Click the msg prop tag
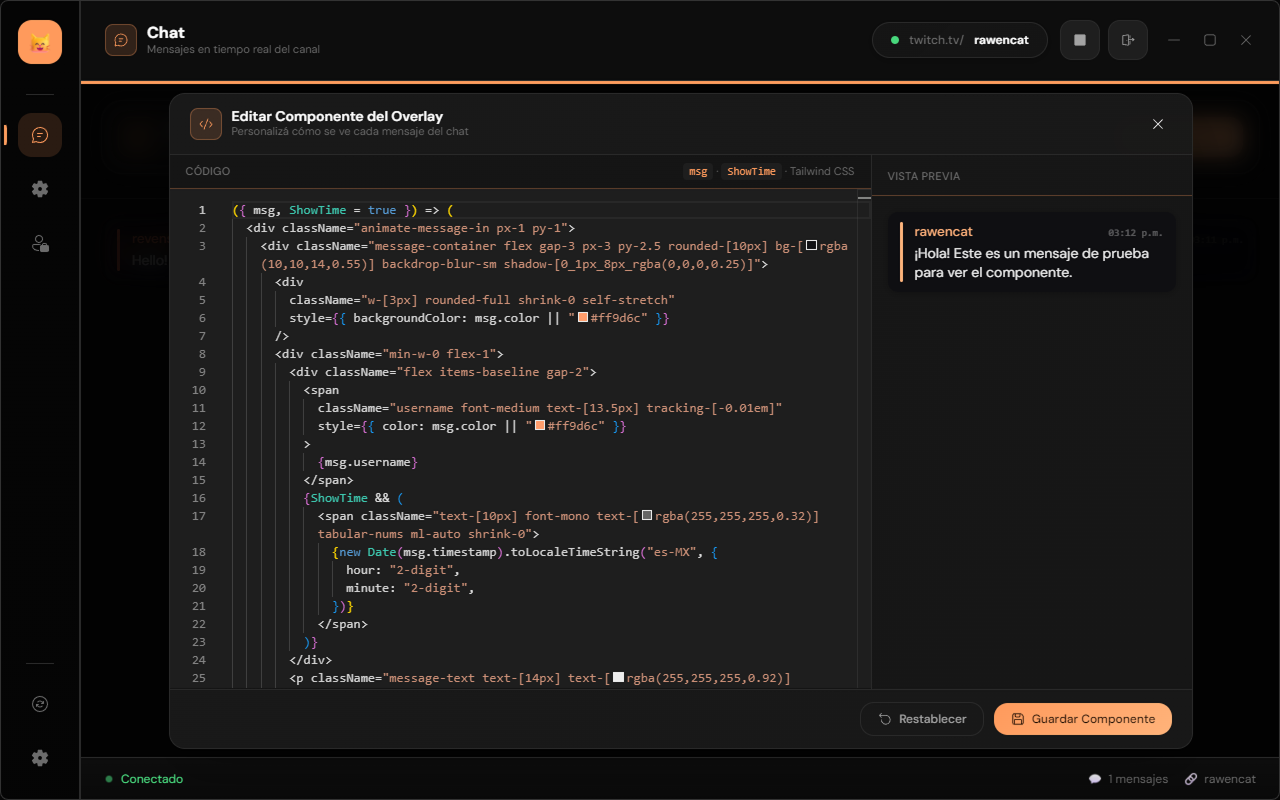This screenshot has height=800, width=1280. coord(698,171)
